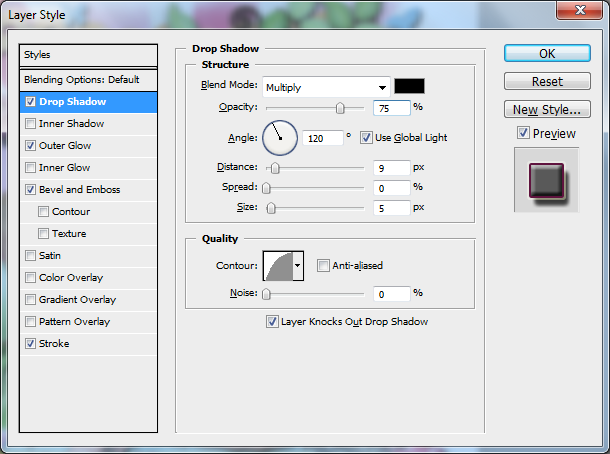Open the Outer Glow settings row
This screenshot has height=454, width=610.
[x=88, y=146]
